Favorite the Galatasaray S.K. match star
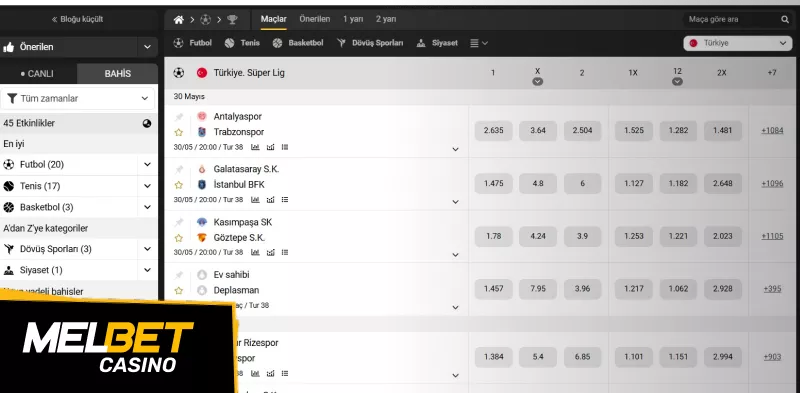 tap(179, 185)
